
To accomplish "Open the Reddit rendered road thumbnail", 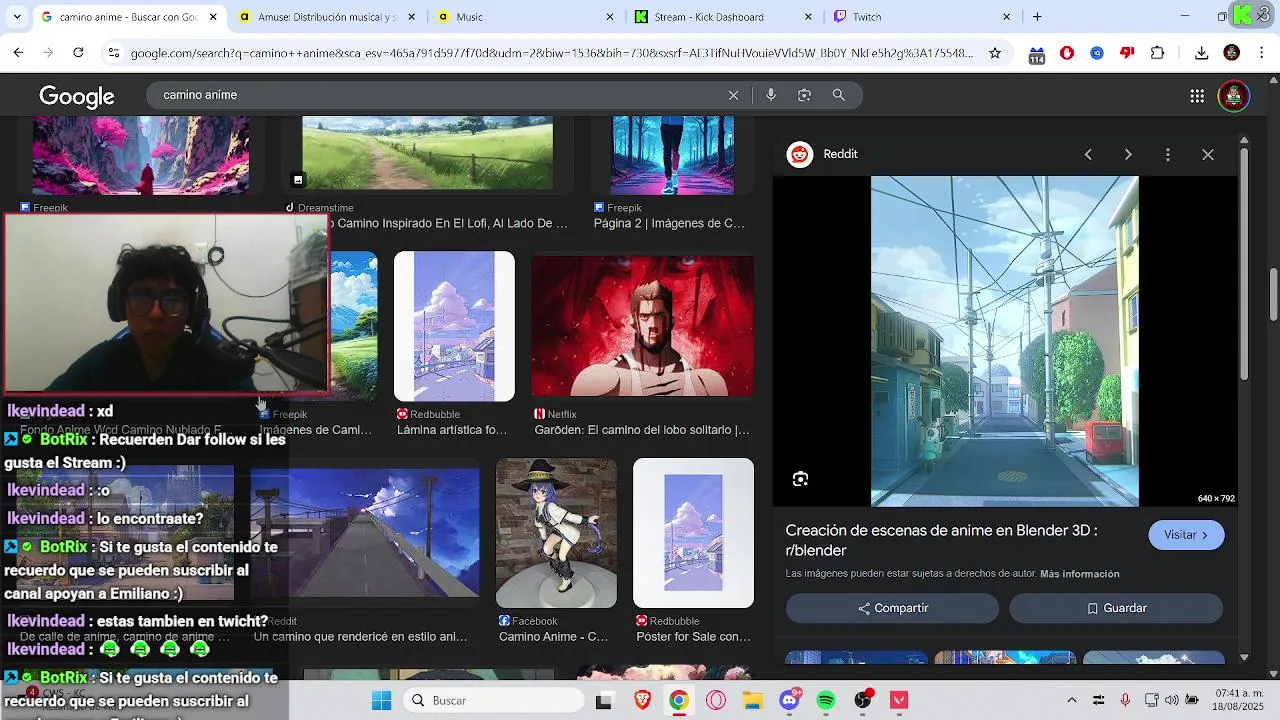I will (365, 533).
